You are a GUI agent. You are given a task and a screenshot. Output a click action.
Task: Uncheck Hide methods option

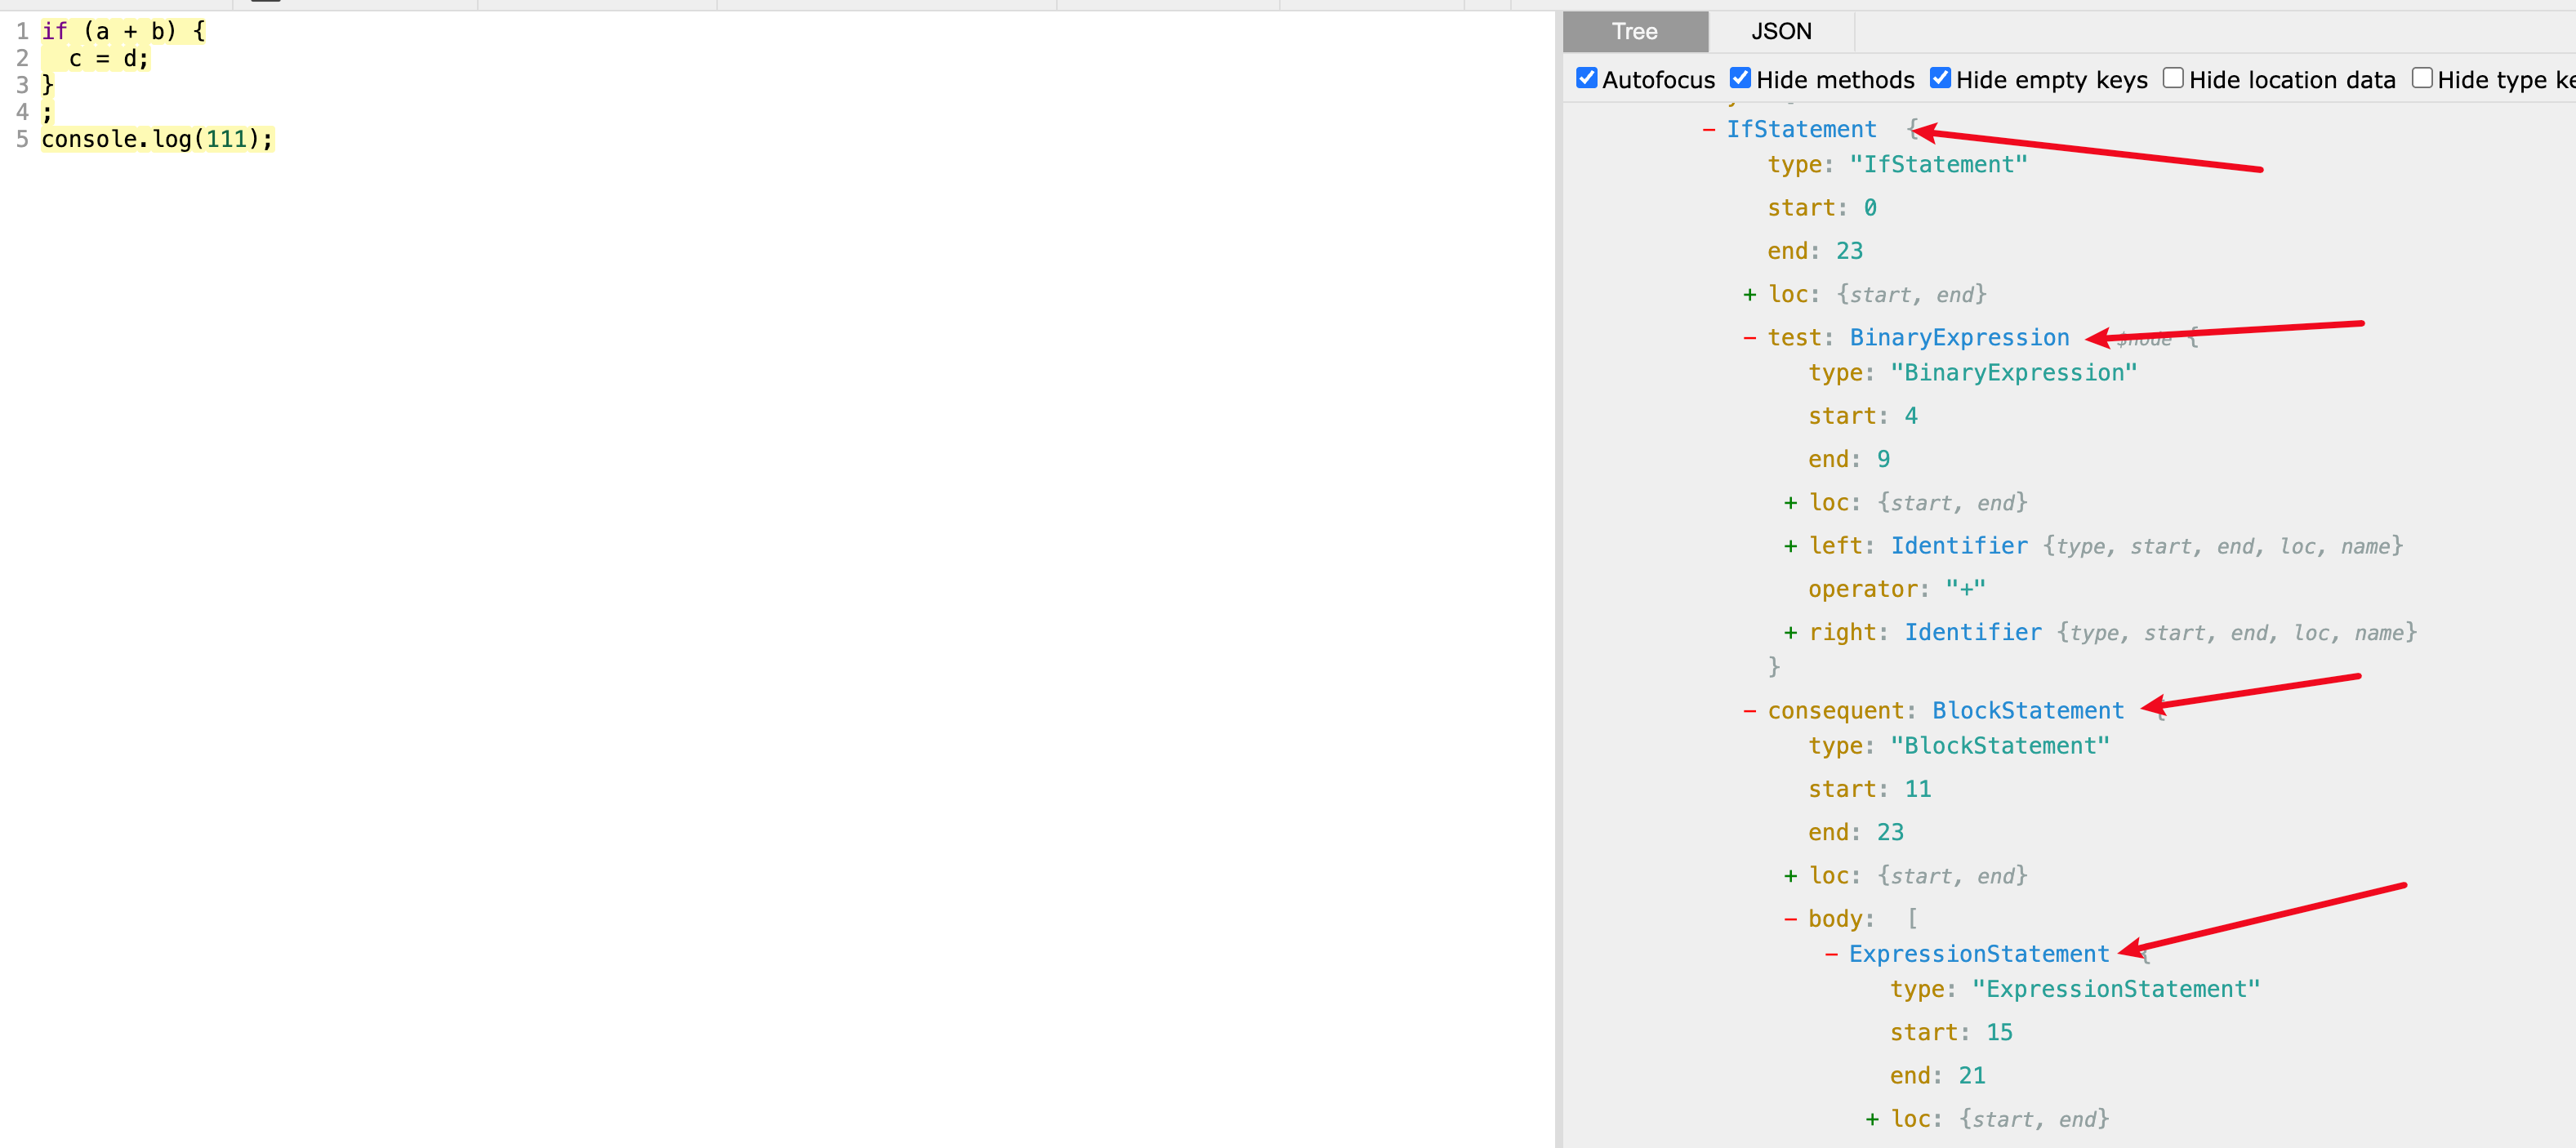1740,78
